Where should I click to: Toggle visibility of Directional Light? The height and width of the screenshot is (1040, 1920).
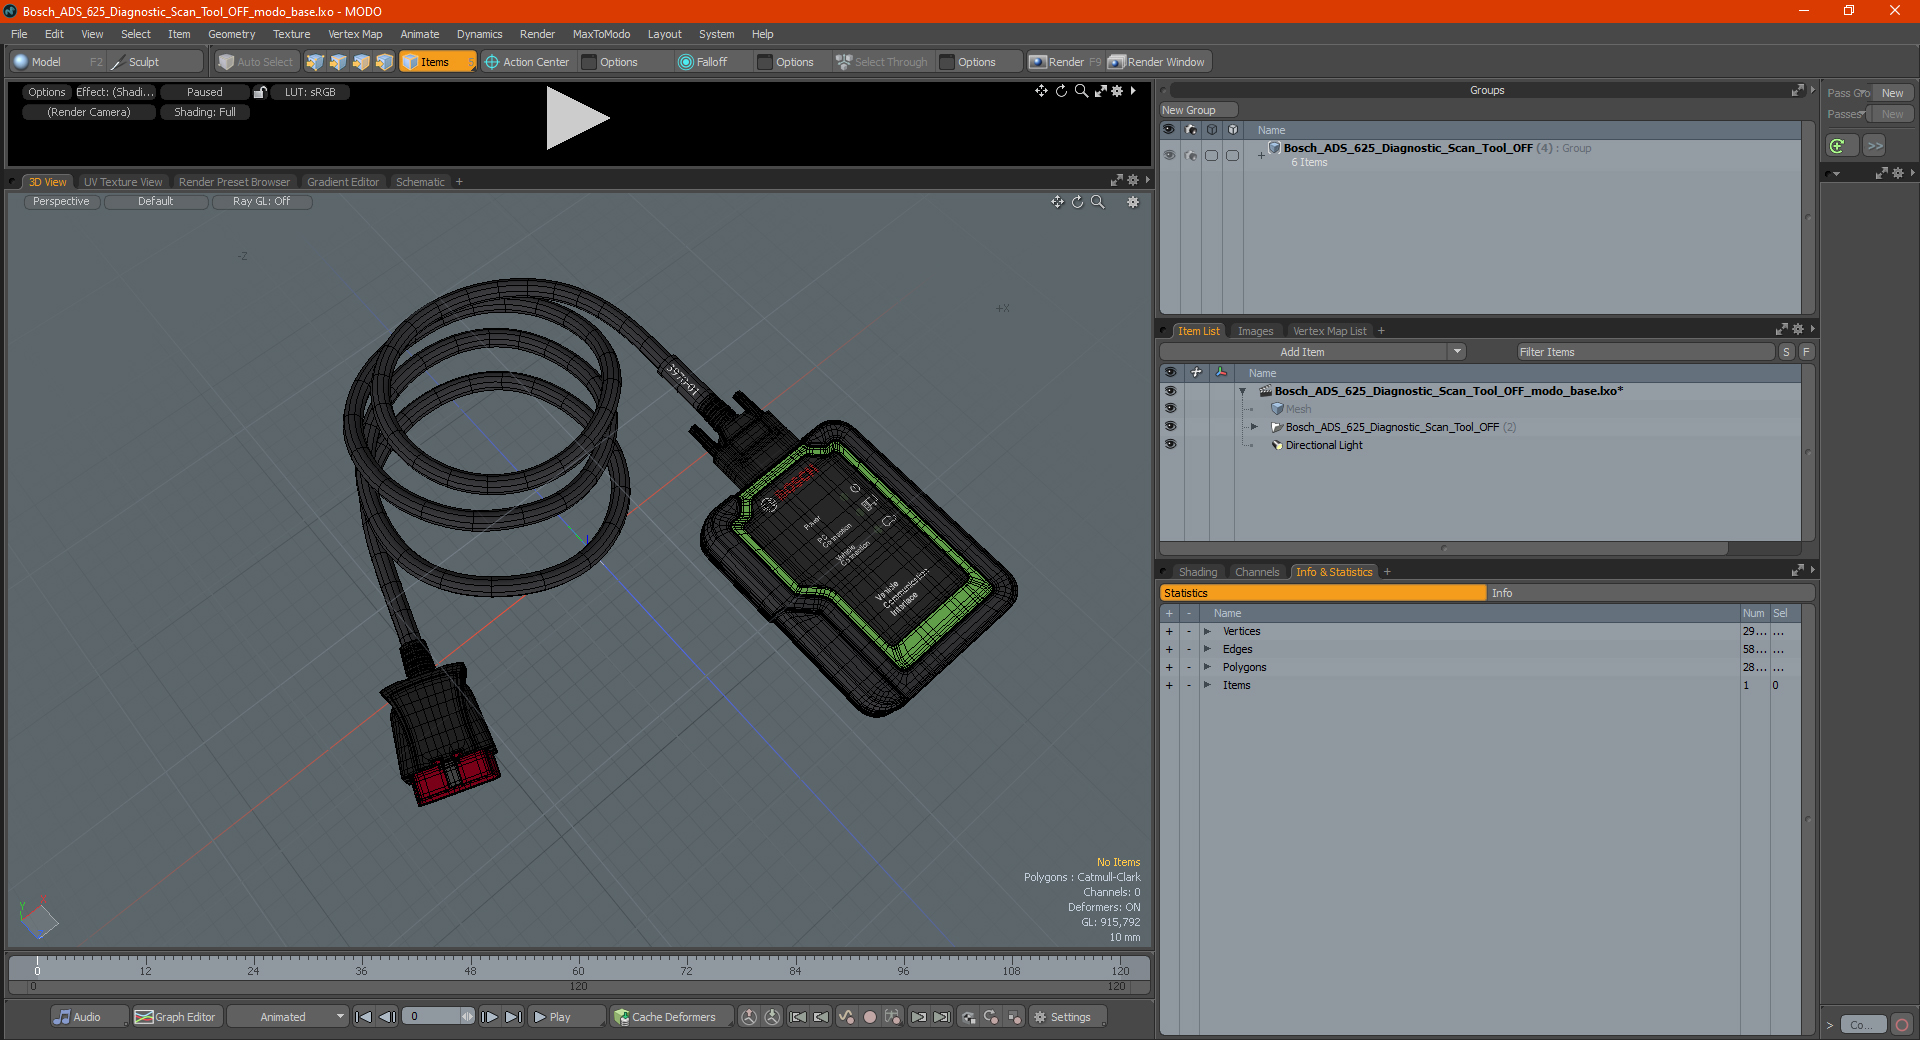(x=1170, y=445)
